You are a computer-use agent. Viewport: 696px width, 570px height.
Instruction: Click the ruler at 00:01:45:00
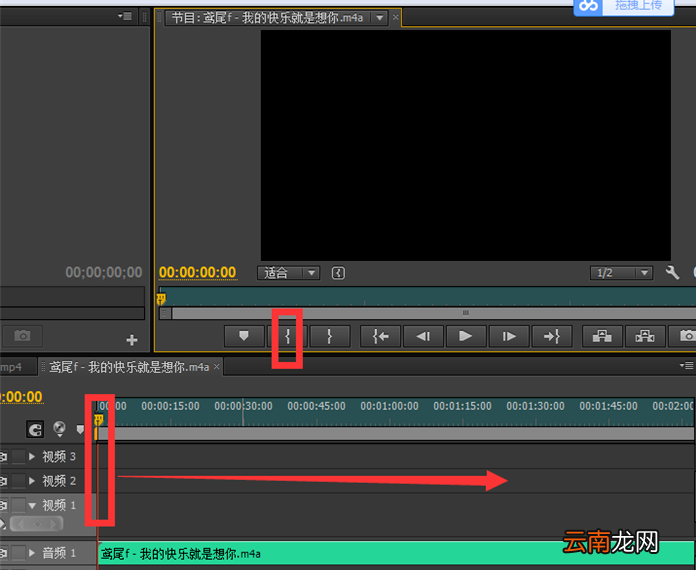(609, 406)
